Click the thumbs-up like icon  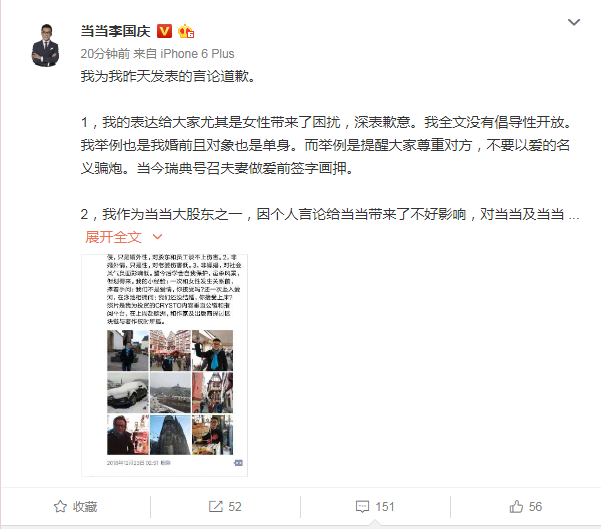coord(516,506)
